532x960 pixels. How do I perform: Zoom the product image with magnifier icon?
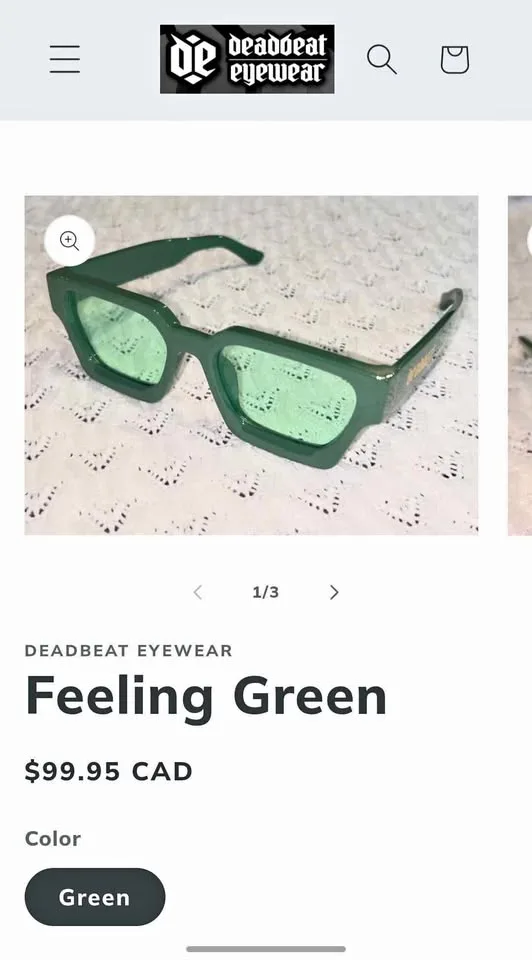click(x=70, y=241)
